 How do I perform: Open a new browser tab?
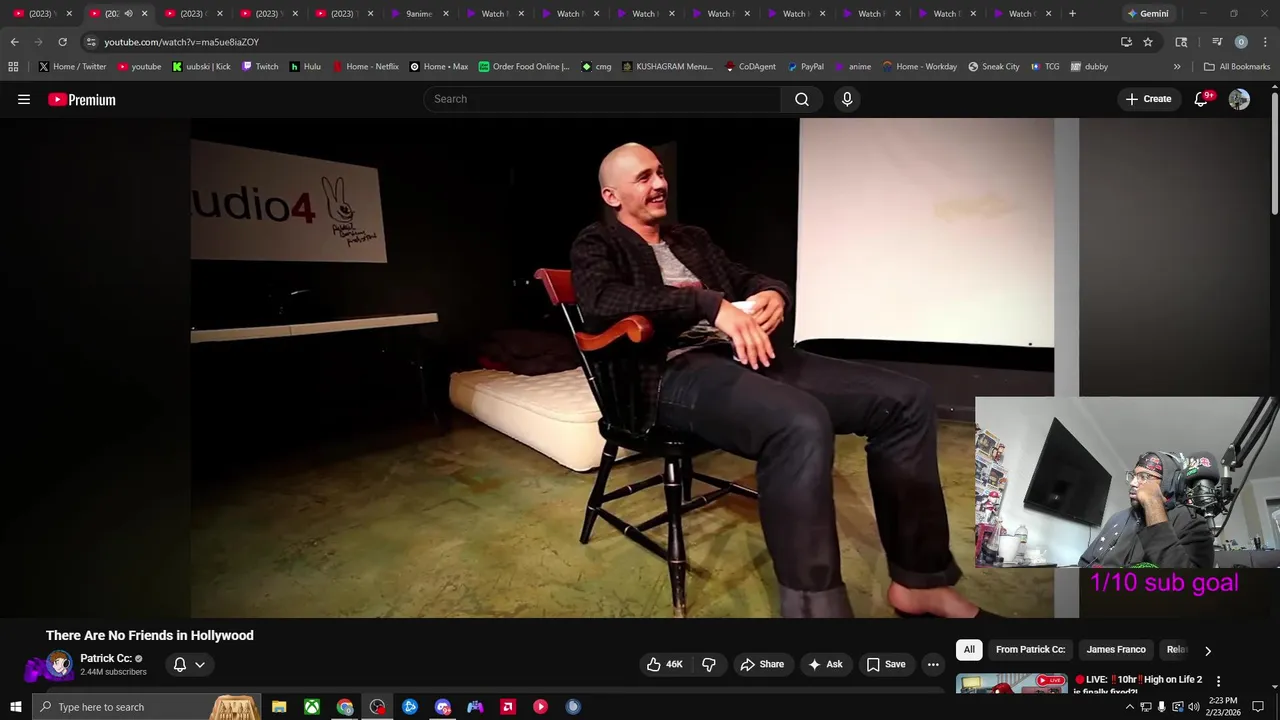[x=1072, y=13]
